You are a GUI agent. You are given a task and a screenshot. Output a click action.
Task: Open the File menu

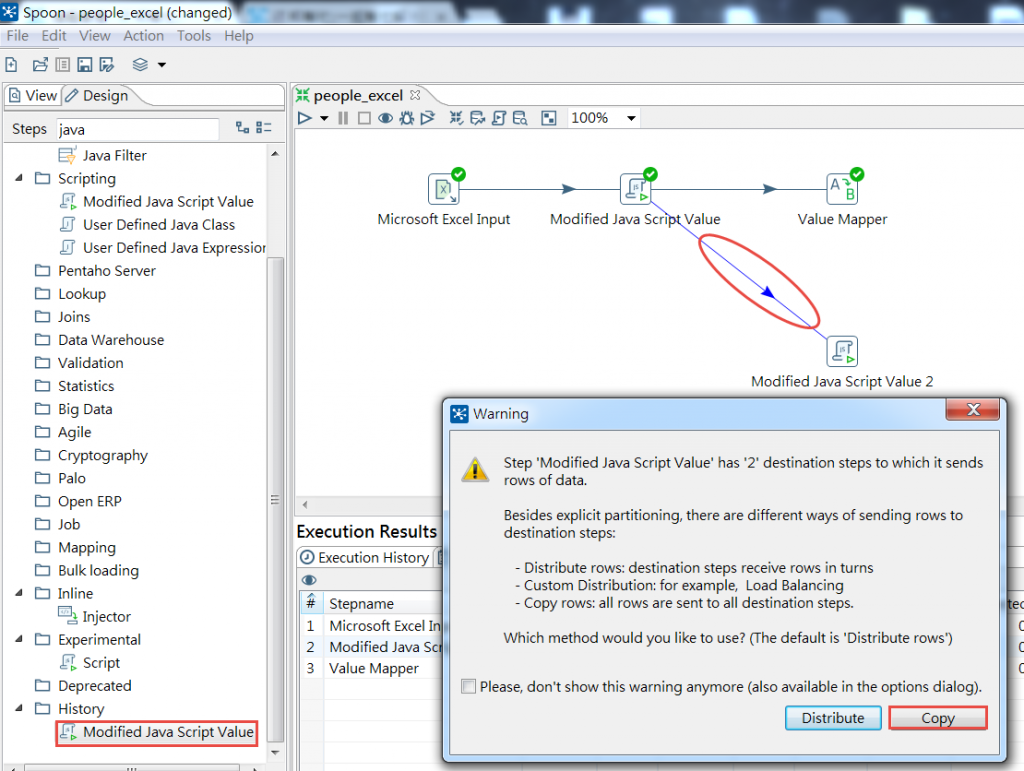(18, 35)
